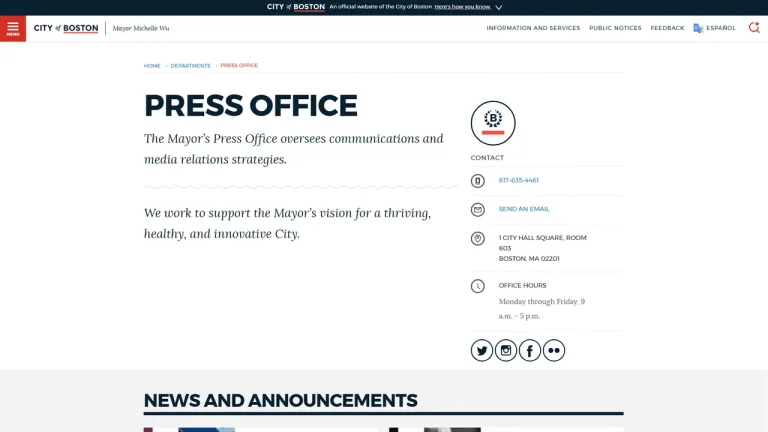
Task: Click the Press Office breadcrumb
Action: pyautogui.click(x=239, y=65)
